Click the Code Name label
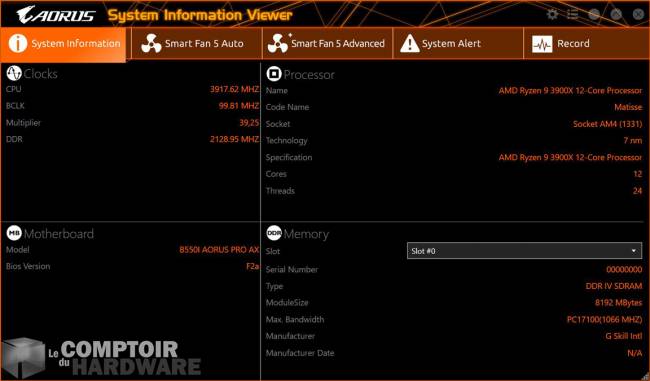The image size is (650, 381). (x=287, y=107)
